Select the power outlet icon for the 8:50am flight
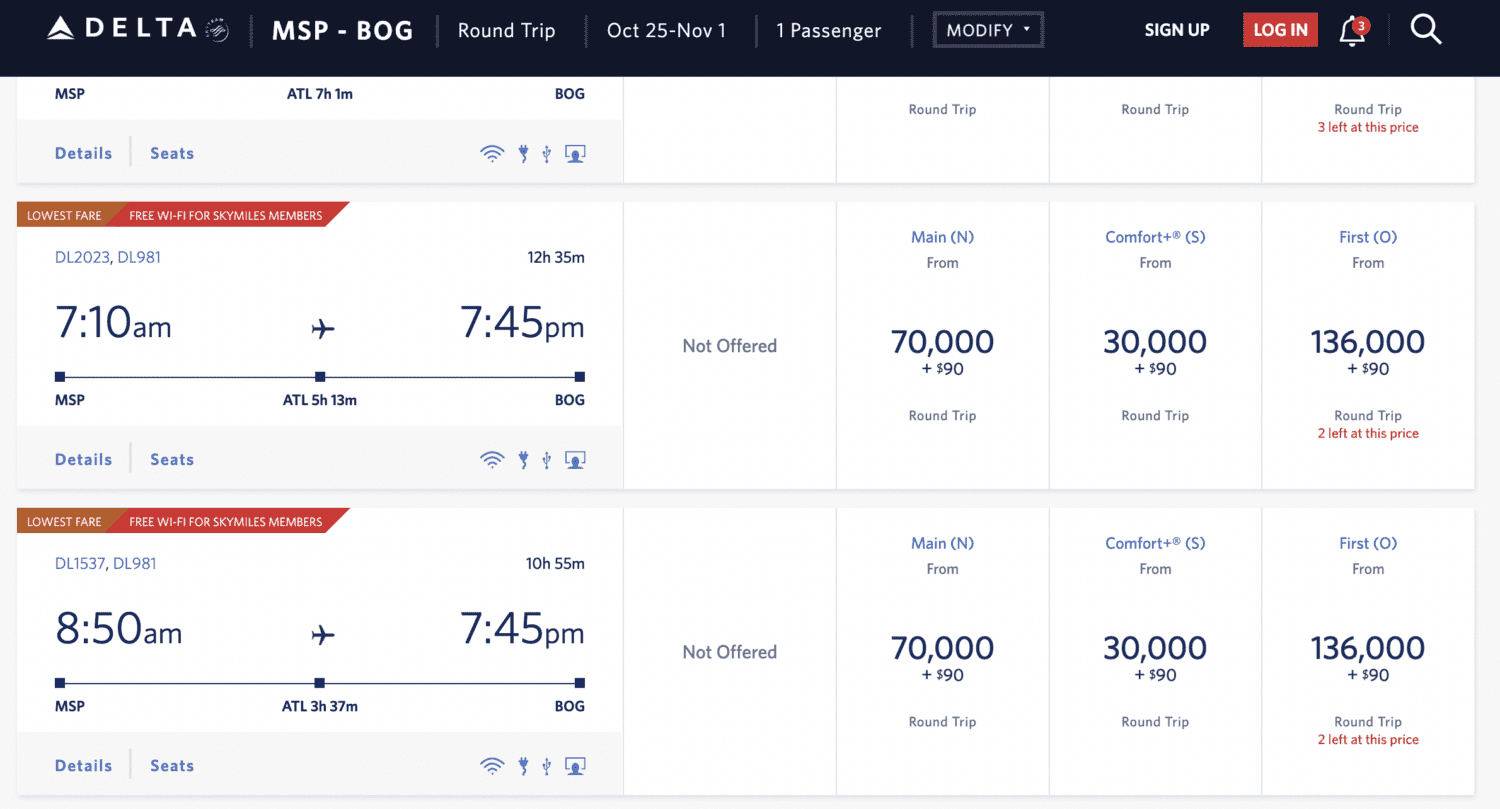 point(522,765)
